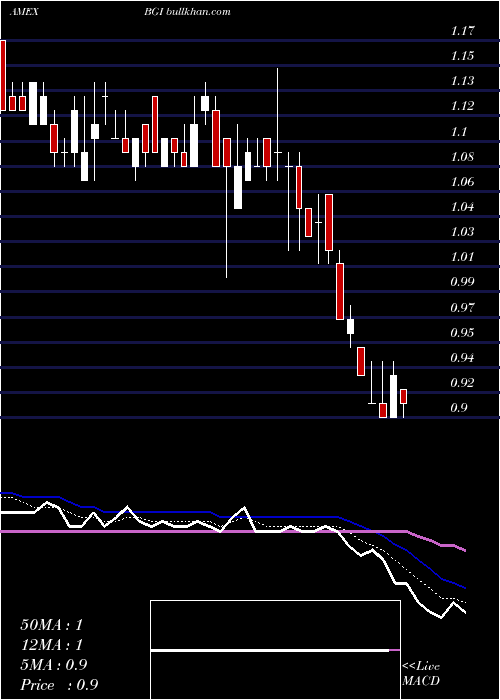Click the 0.92 price axis label
This screenshot has width=500, height=700.
point(462,383)
